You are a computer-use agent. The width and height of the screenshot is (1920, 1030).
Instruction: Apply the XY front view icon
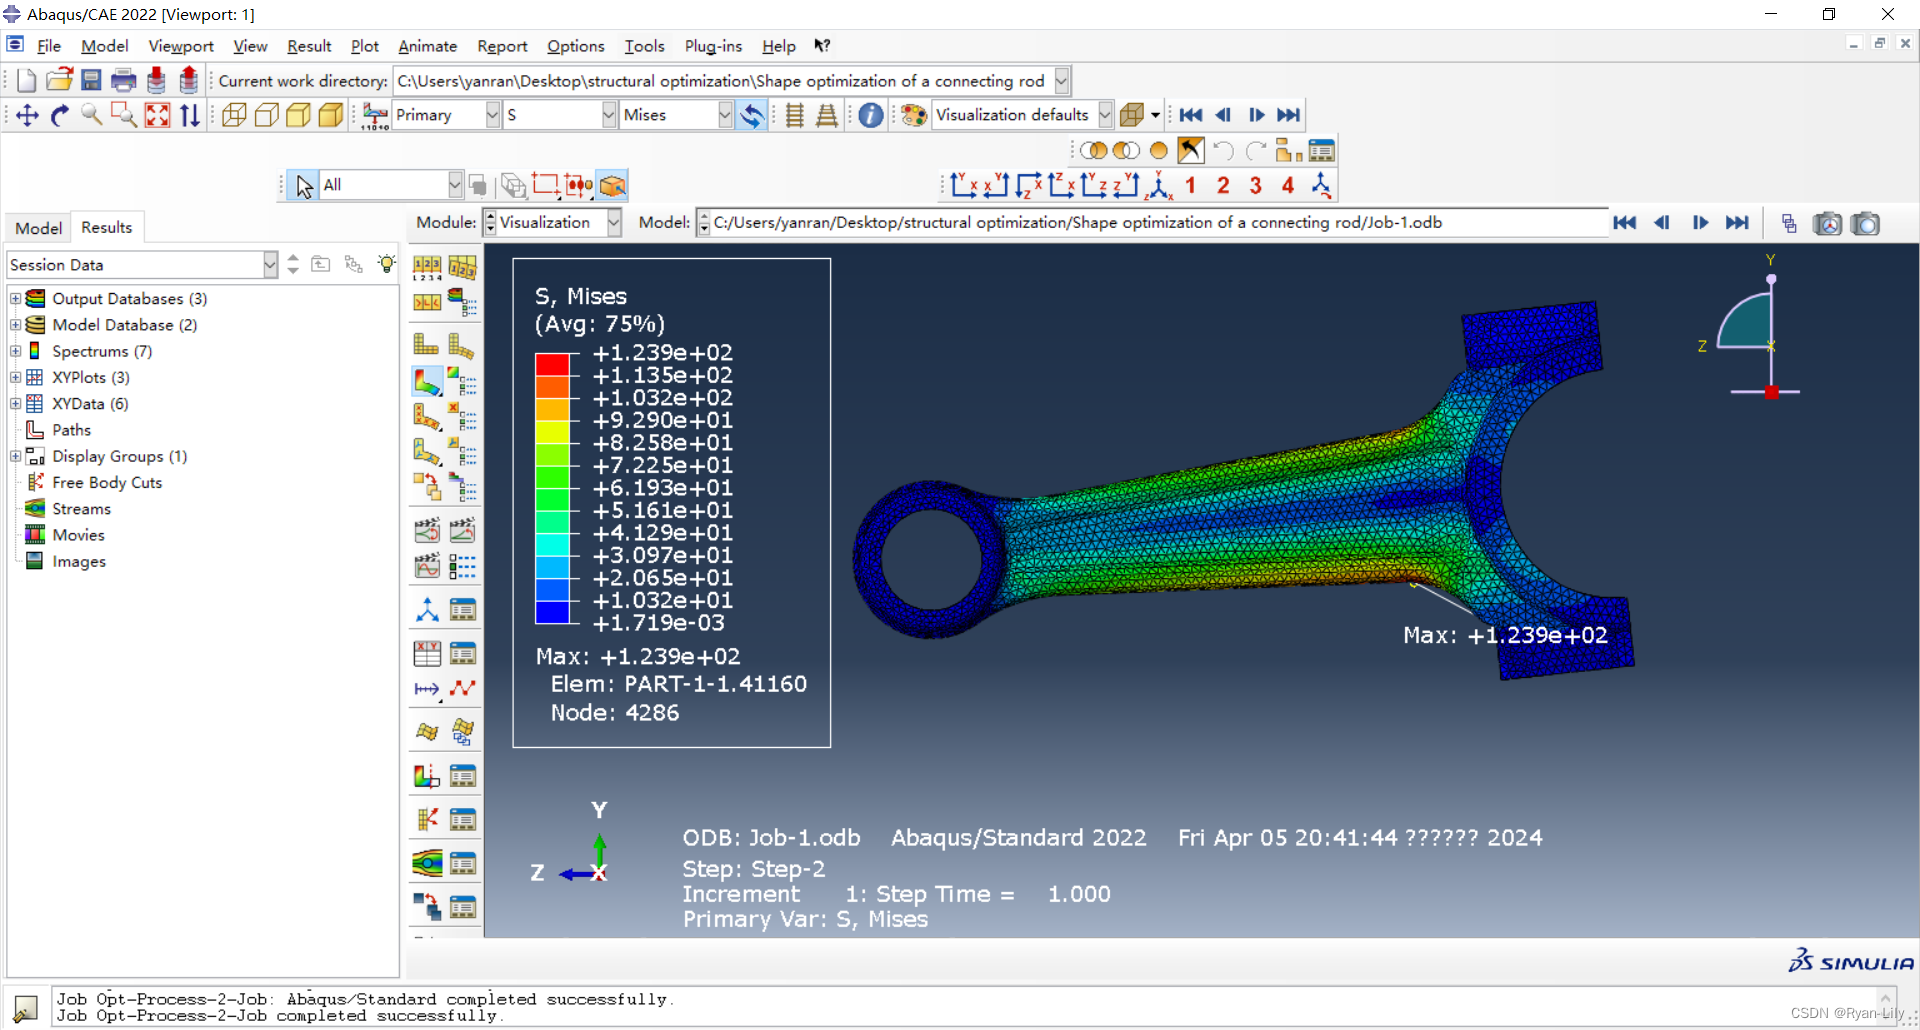tap(964, 185)
